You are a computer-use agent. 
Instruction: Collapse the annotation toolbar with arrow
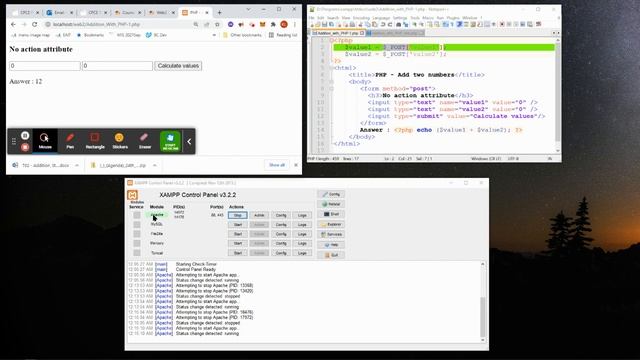(x=189, y=142)
